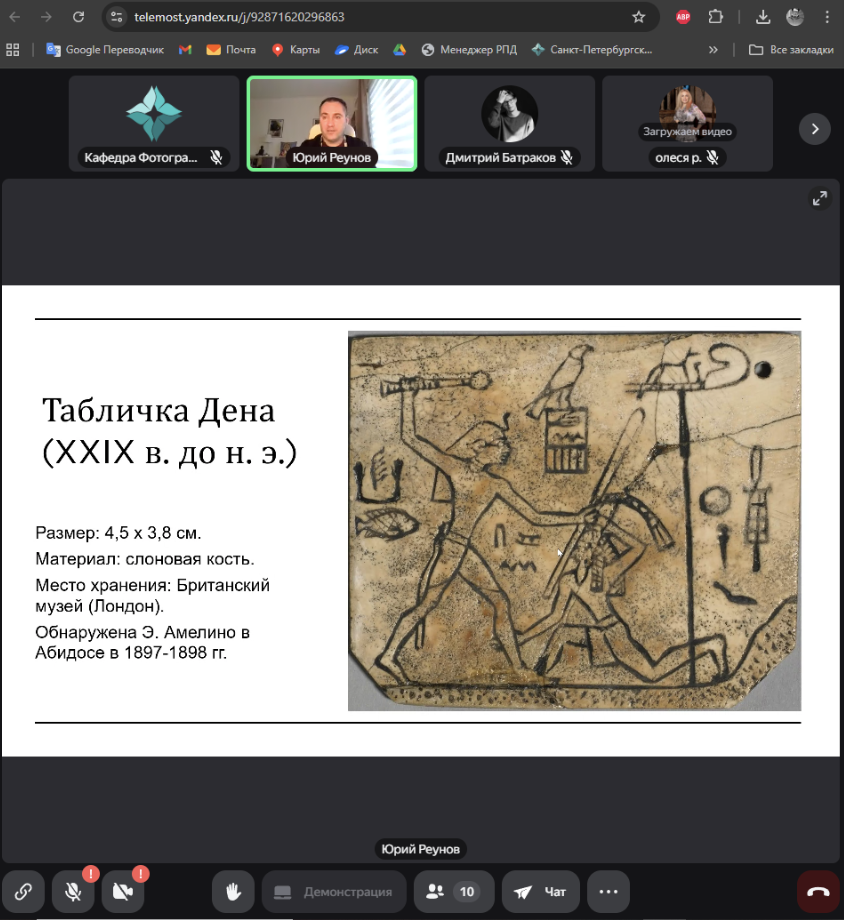Select Дмитрий Батраков participant tile

pos(509,124)
